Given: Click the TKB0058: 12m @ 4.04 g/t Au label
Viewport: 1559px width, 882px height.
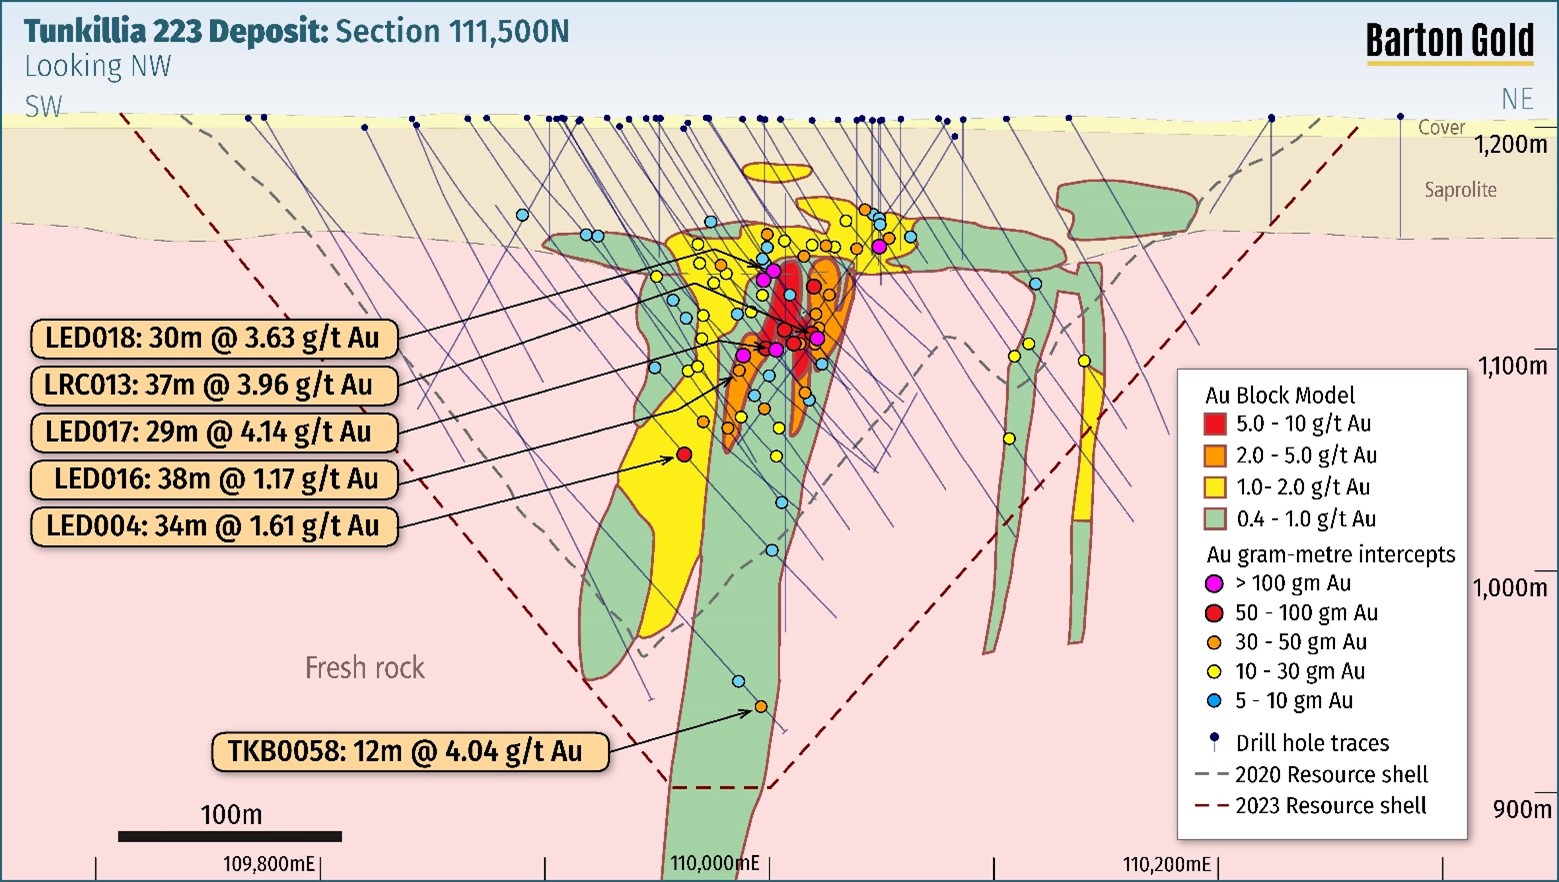Looking at the screenshot, I should [x=410, y=752].
